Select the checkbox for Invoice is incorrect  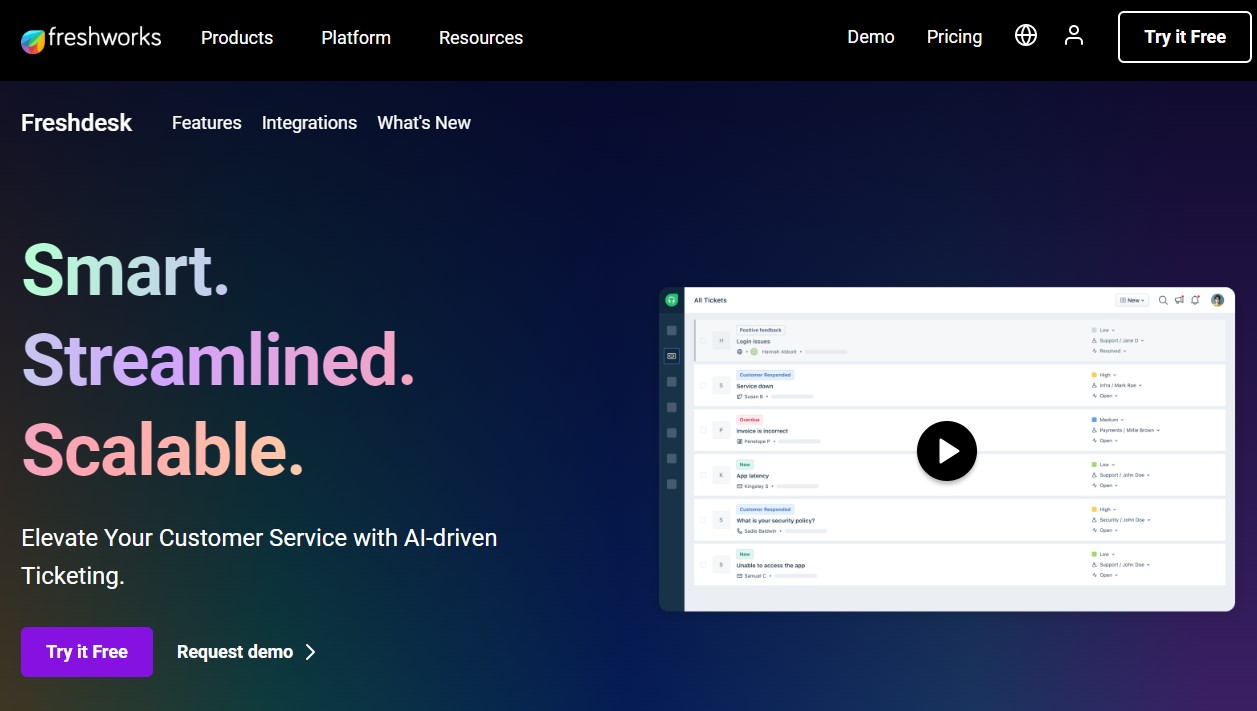[x=702, y=430]
